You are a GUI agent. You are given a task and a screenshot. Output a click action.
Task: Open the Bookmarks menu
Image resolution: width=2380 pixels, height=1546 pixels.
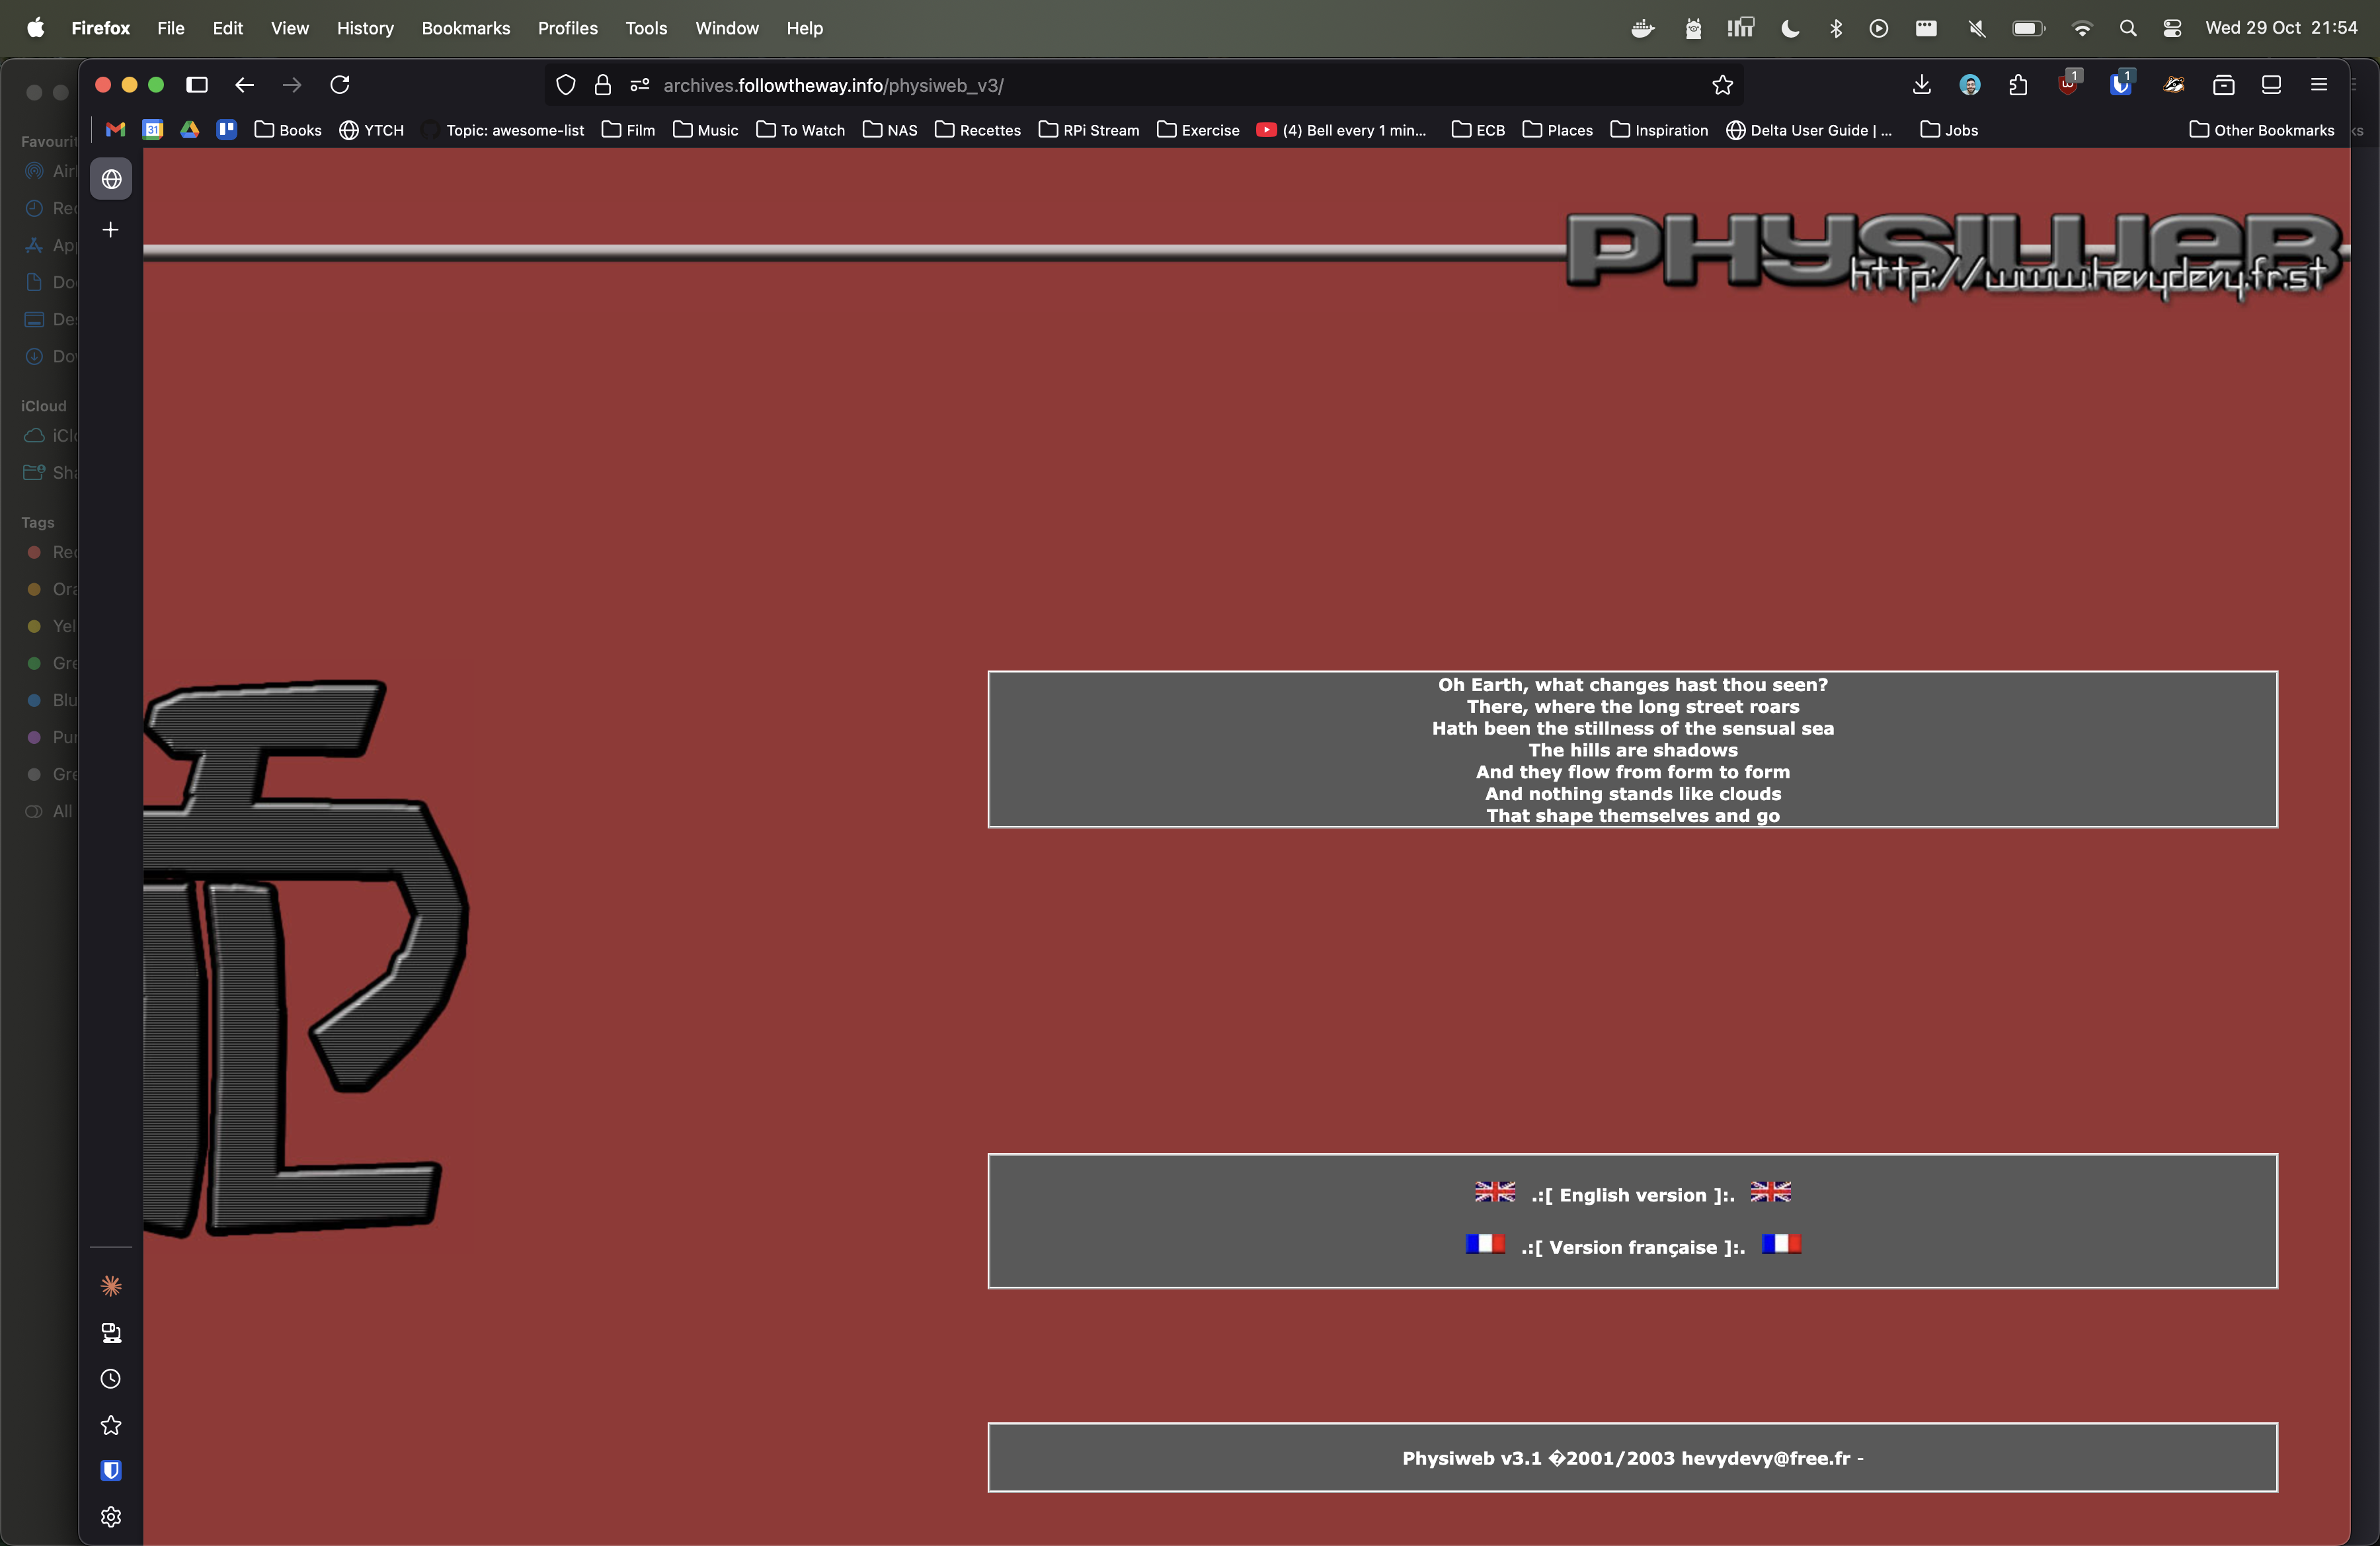click(x=465, y=28)
